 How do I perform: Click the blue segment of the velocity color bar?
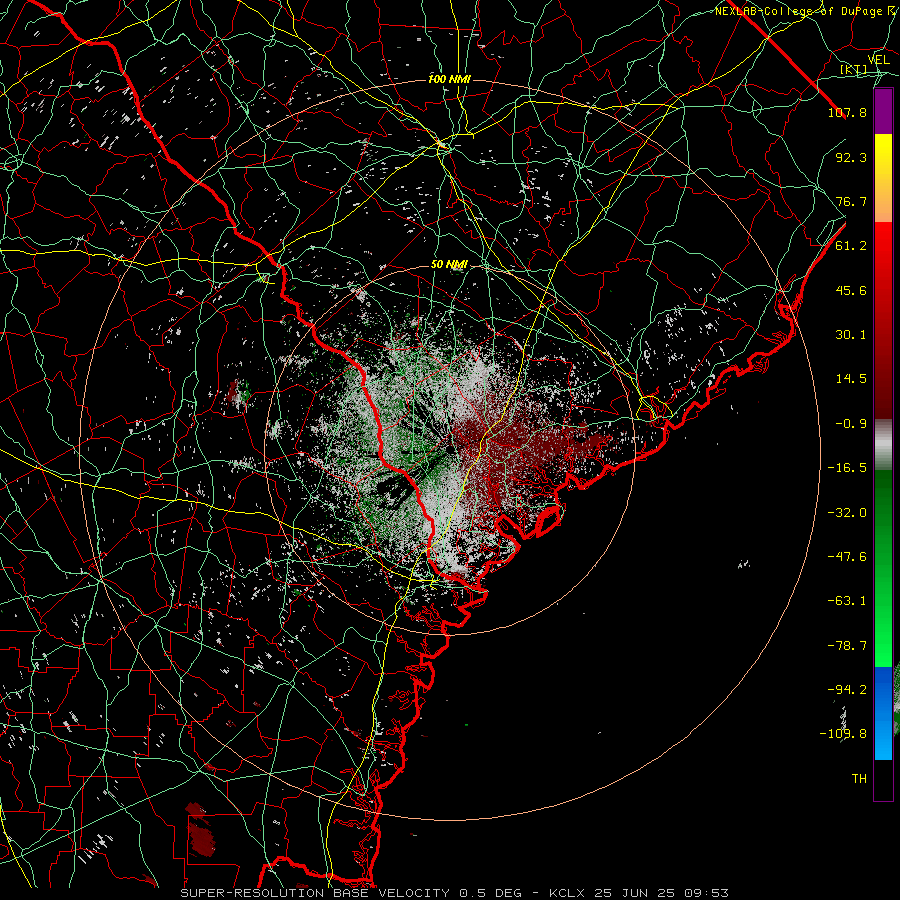tap(883, 713)
